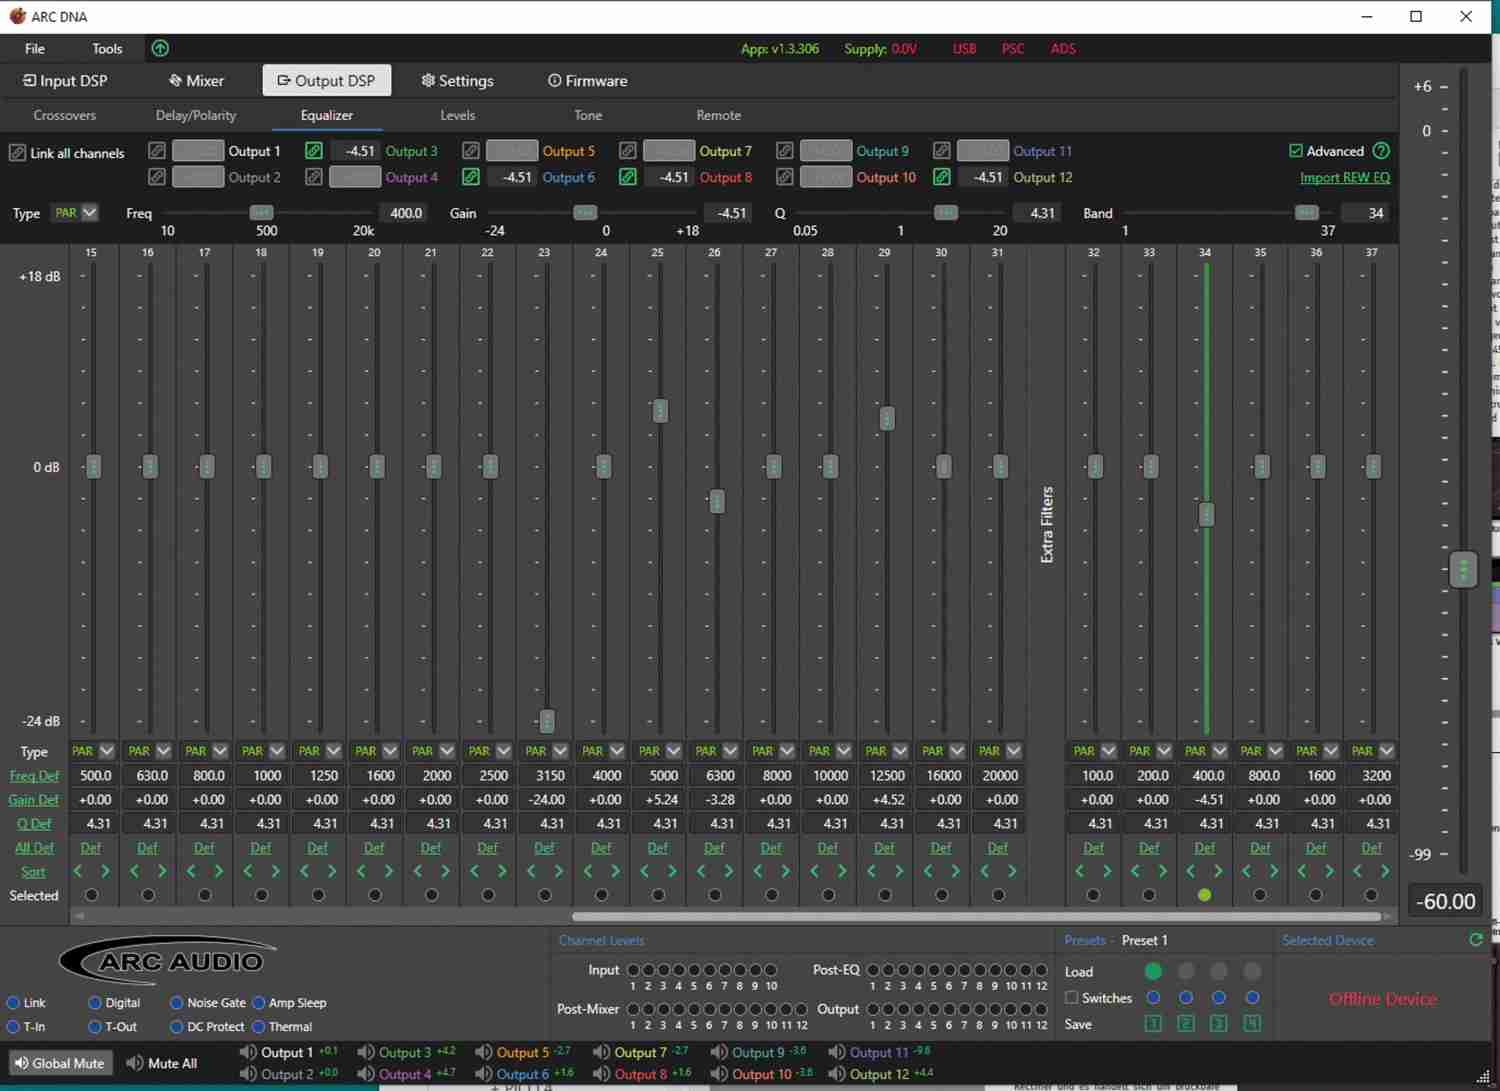Open the Delay/Polarity sub-tab

pyautogui.click(x=196, y=115)
